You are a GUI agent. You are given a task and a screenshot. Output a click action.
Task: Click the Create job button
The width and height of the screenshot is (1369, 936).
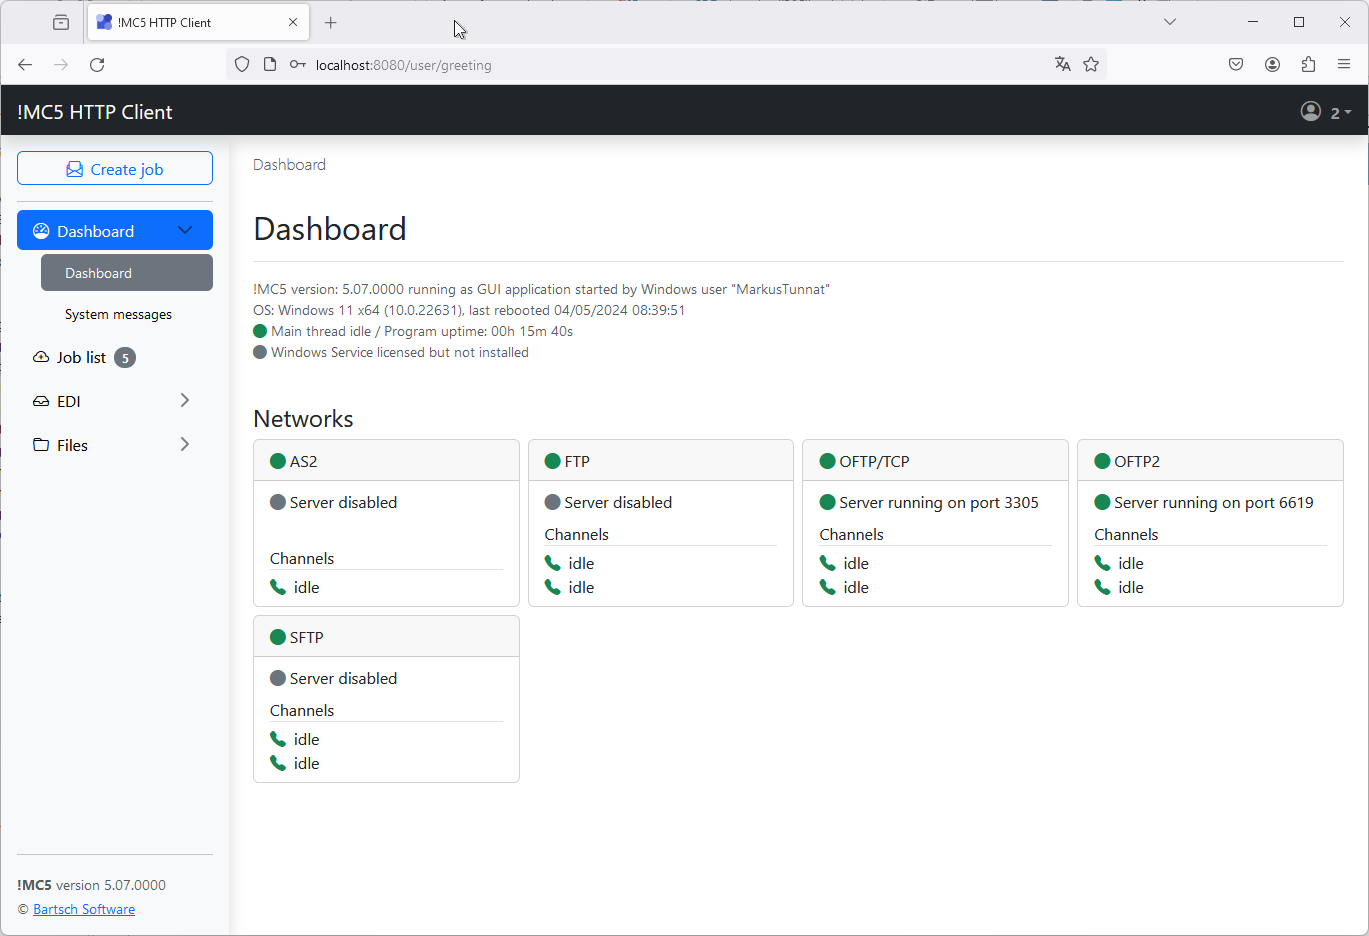[115, 169]
